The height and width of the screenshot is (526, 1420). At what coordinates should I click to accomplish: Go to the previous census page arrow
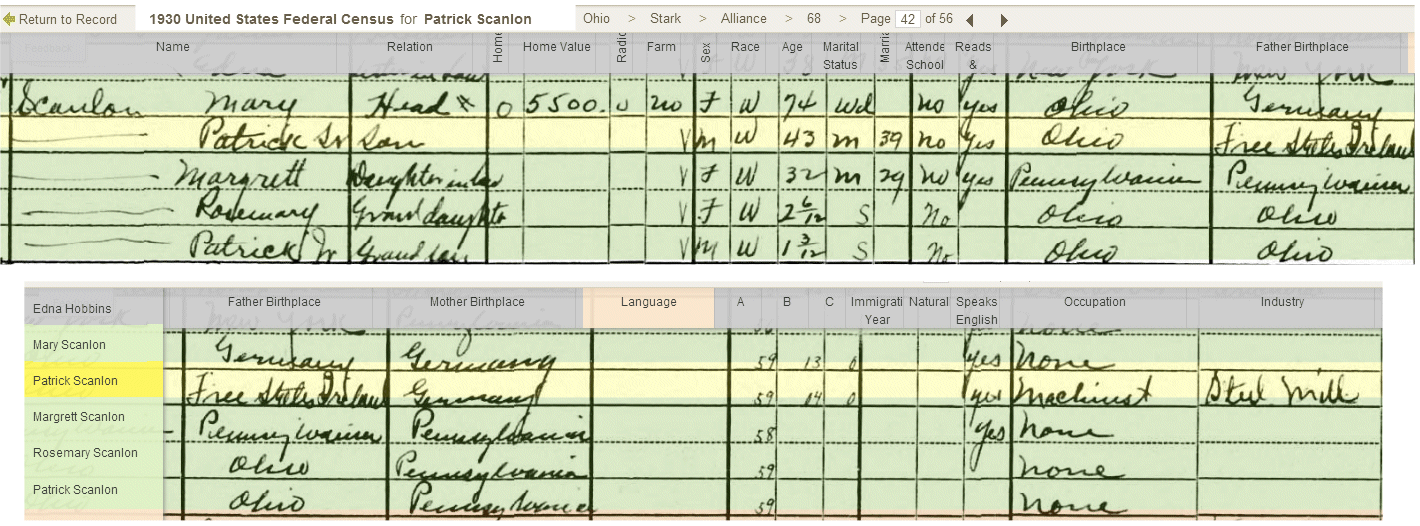(x=969, y=20)
